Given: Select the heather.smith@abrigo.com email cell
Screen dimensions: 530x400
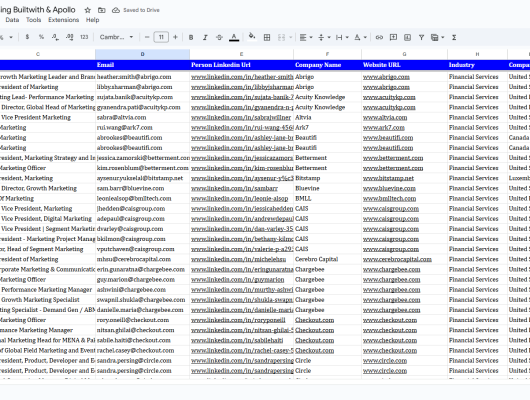Looking at the screenshot, I should [142, 77].
